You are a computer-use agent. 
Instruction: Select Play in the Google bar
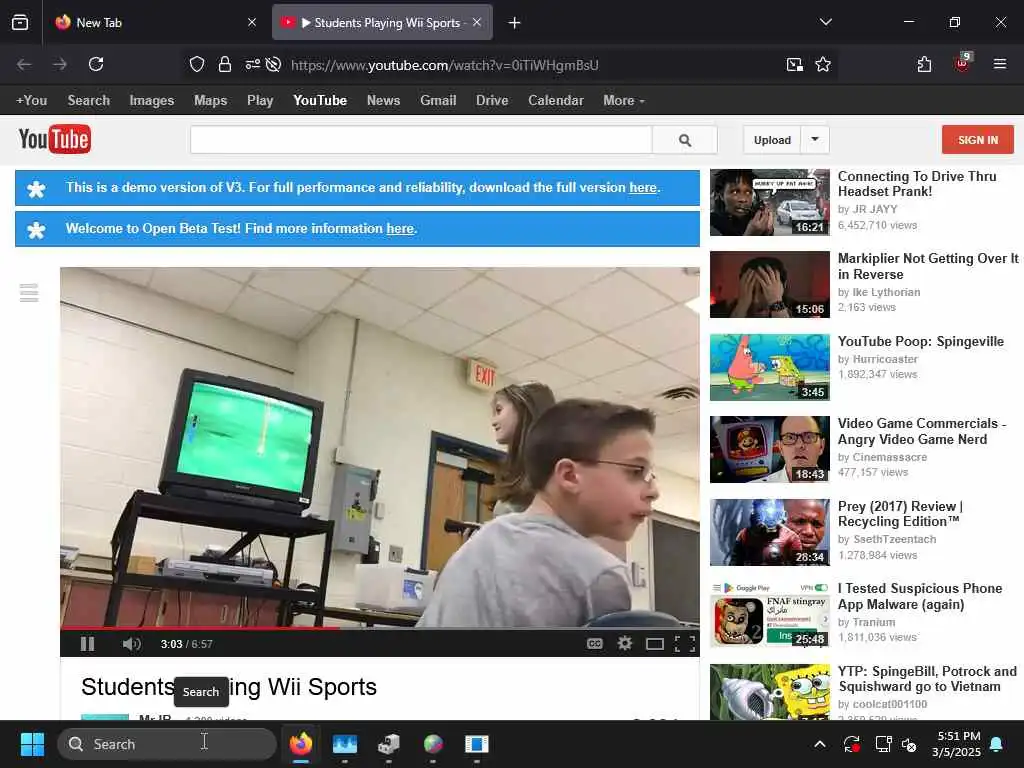tap(260, 101)
